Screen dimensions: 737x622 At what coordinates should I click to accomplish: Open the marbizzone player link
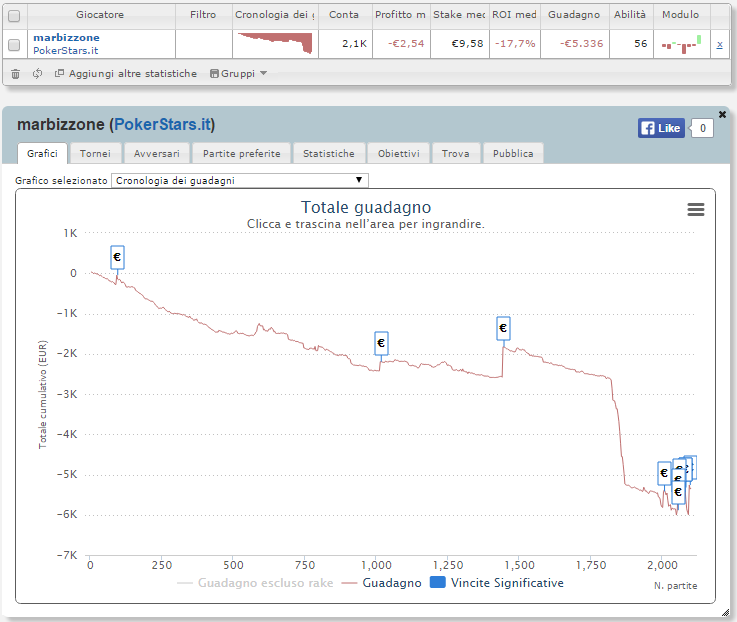point(66,38)
